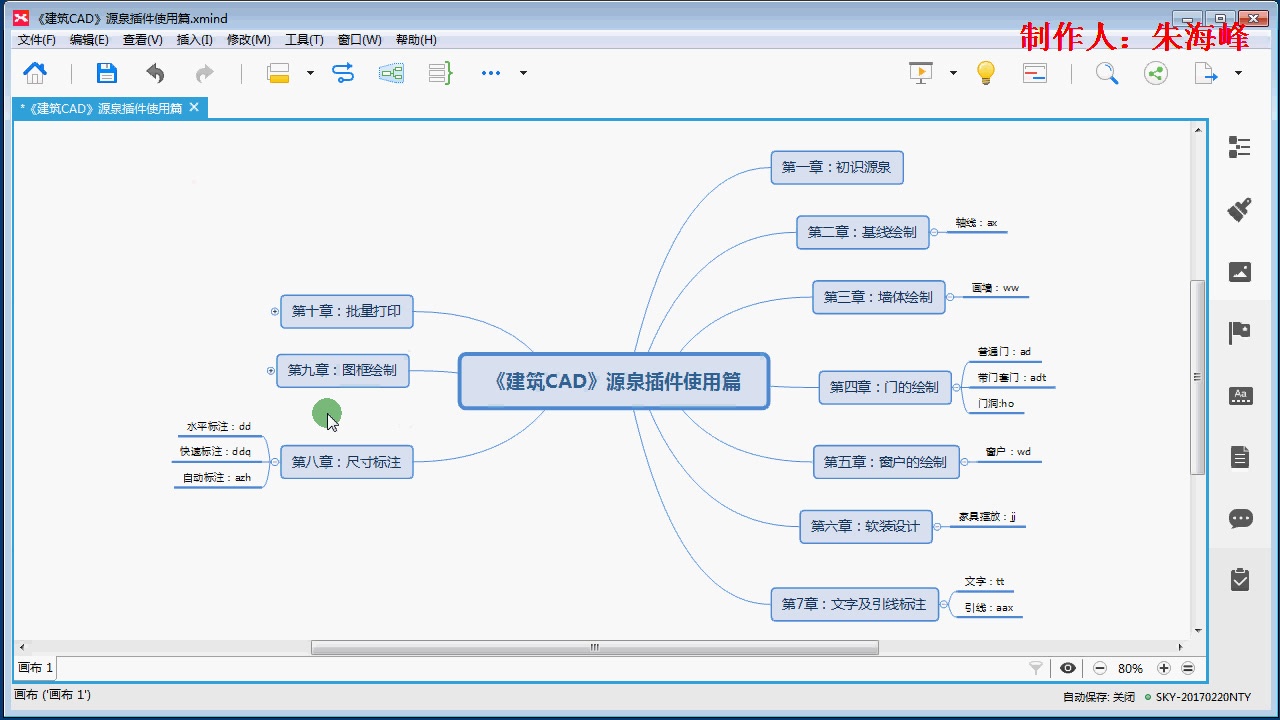Collapse the 第7章：文字及引线标注 branch
Image resolution: width=1280 pixels, height=720 pixels.
click(944, 604)
